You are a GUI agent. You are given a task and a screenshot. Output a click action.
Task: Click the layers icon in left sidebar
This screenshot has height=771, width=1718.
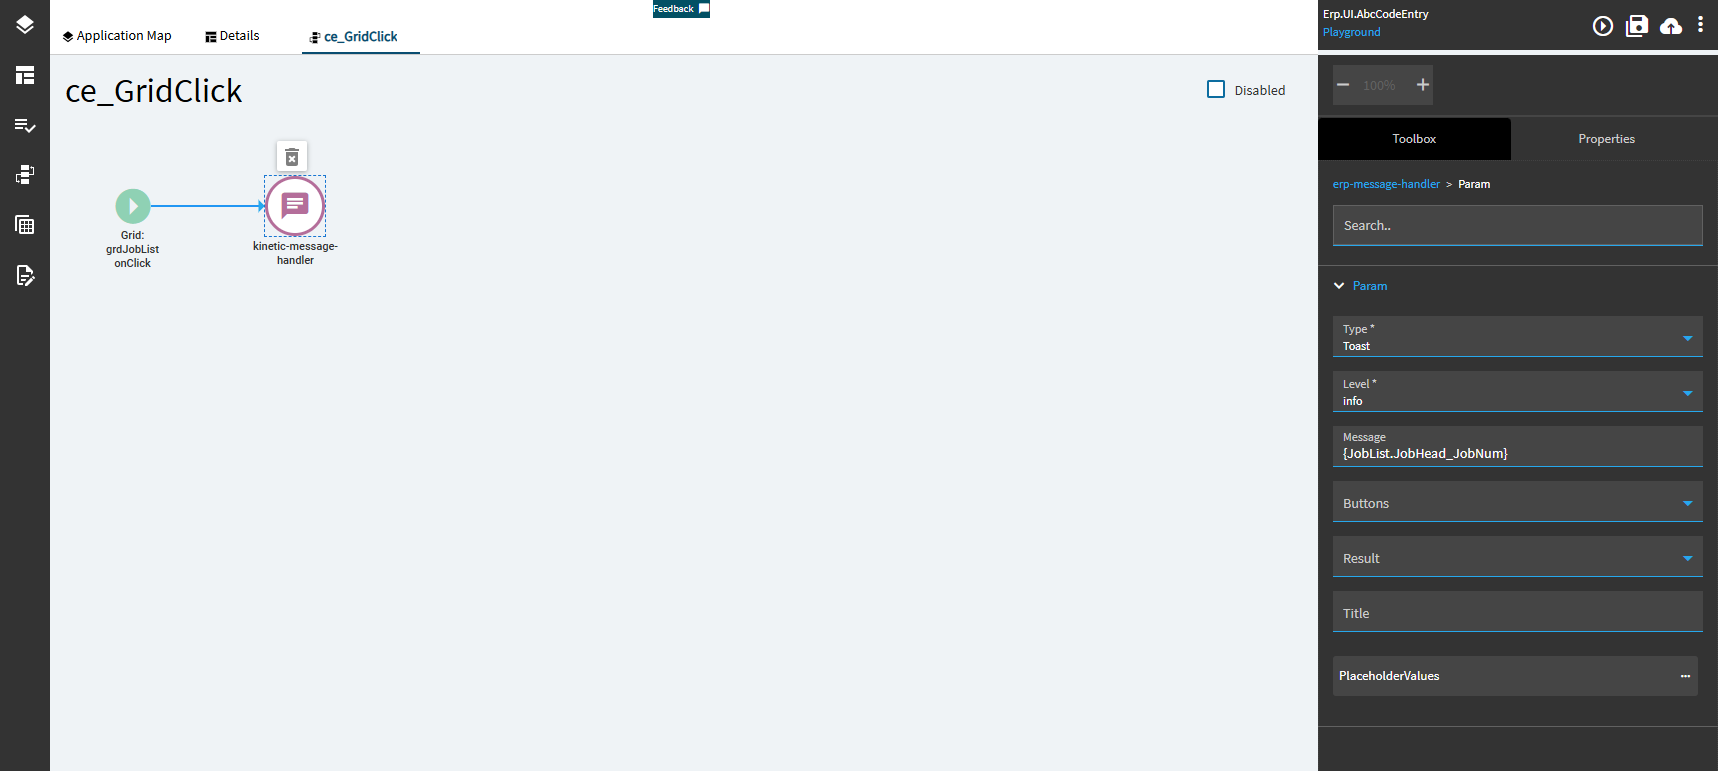[25, 25]
